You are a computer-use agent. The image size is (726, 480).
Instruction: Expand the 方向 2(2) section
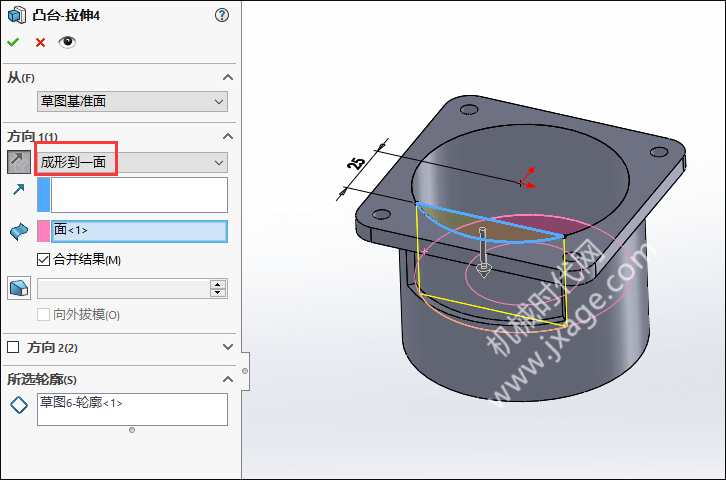tap(228, 347)
